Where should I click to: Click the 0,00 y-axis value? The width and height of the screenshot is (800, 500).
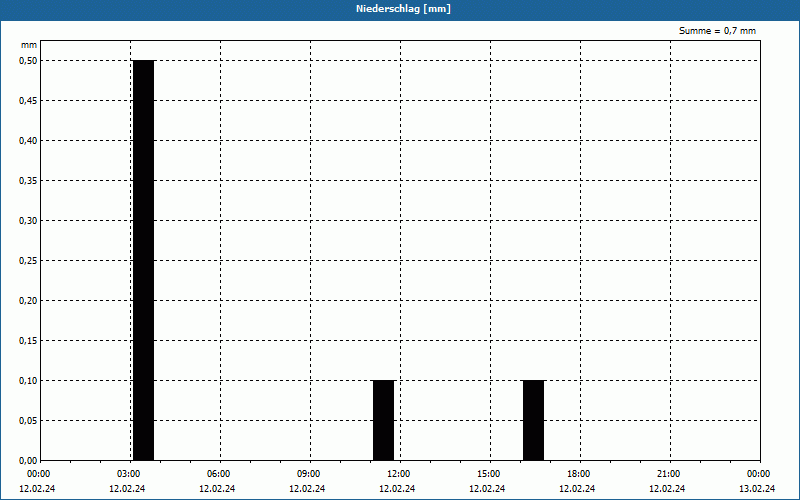coord(28,461)
